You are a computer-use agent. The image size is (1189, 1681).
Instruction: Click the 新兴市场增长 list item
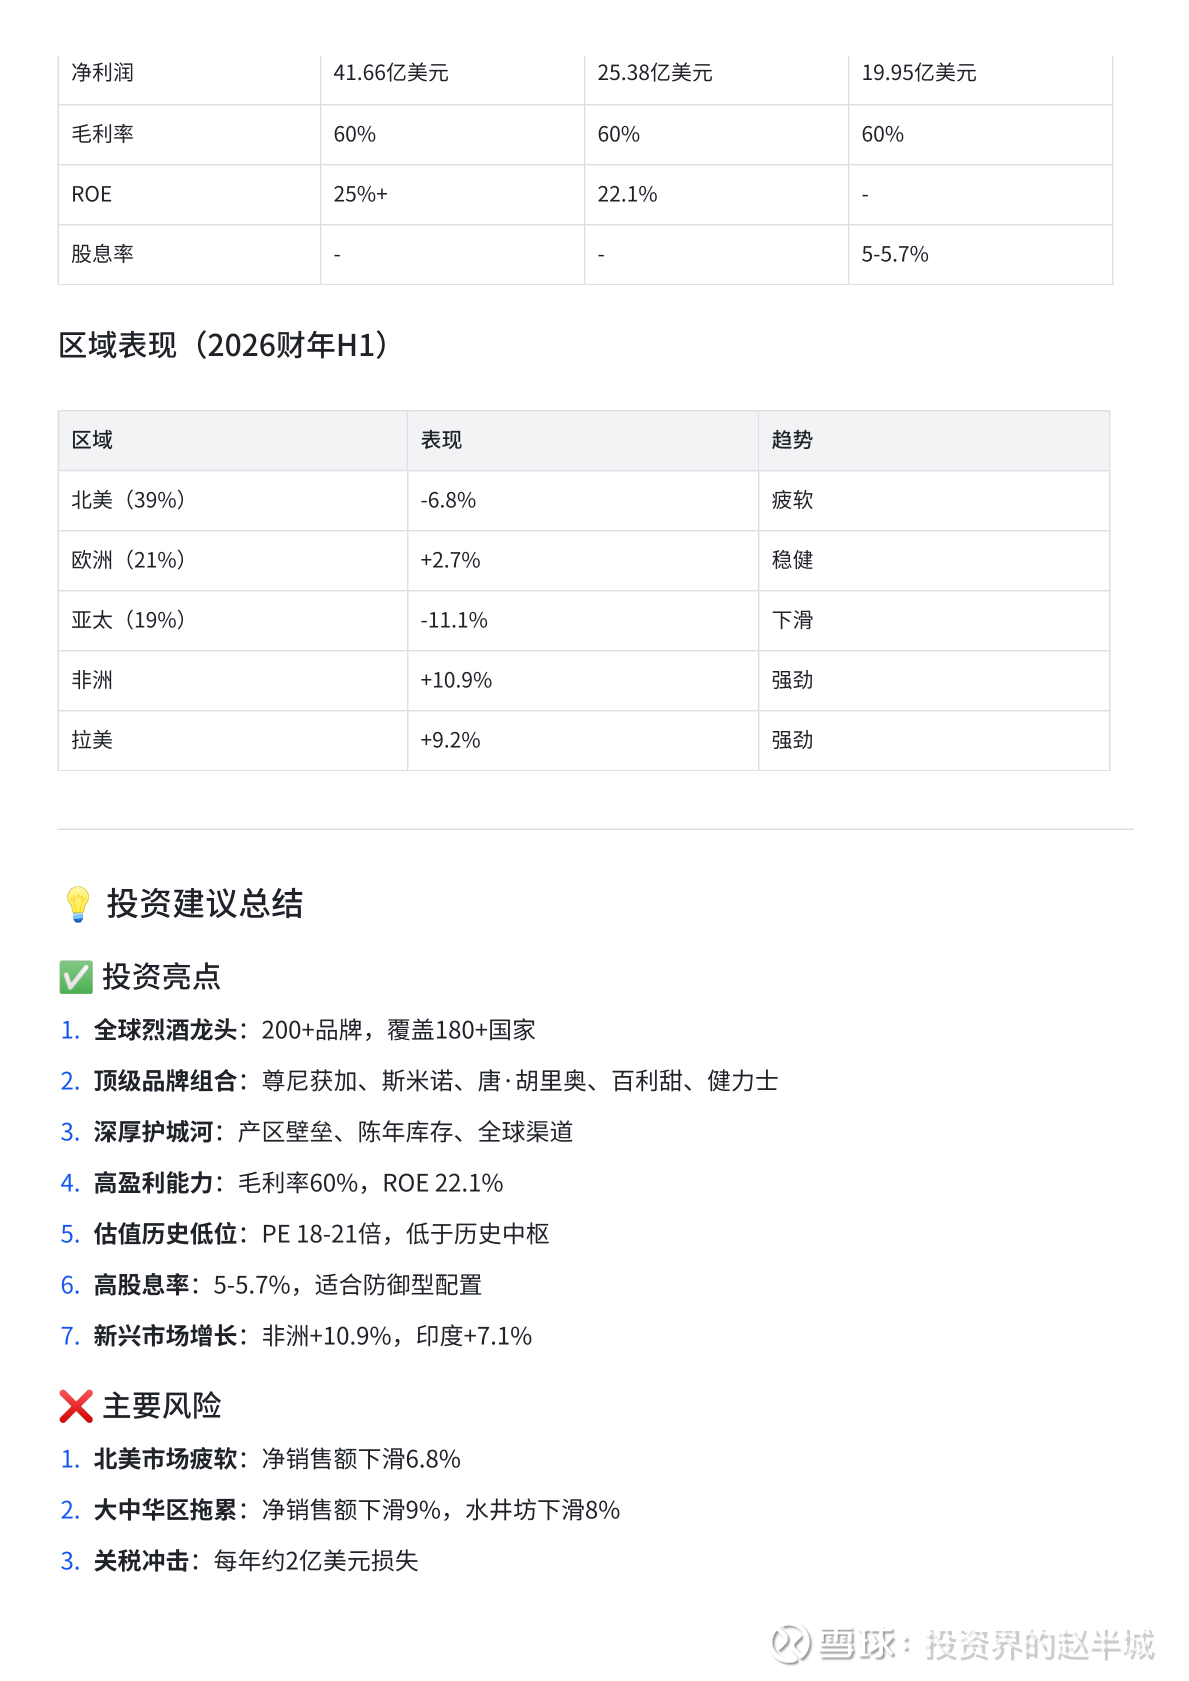312,1336
